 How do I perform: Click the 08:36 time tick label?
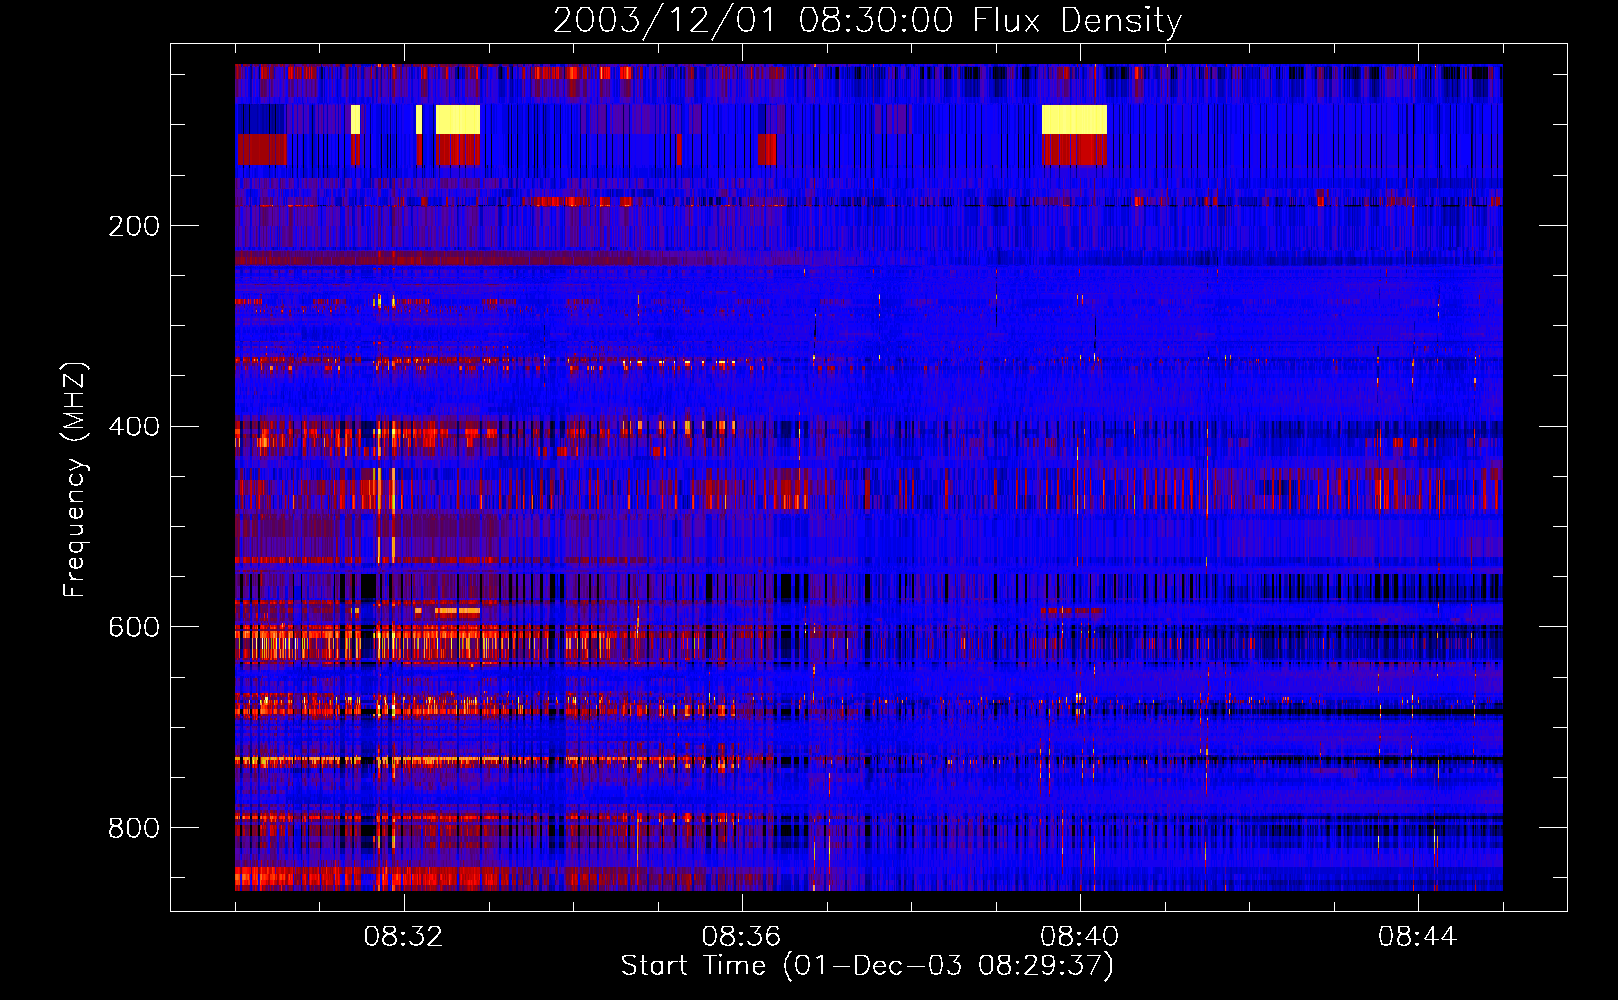coord(741,937)
